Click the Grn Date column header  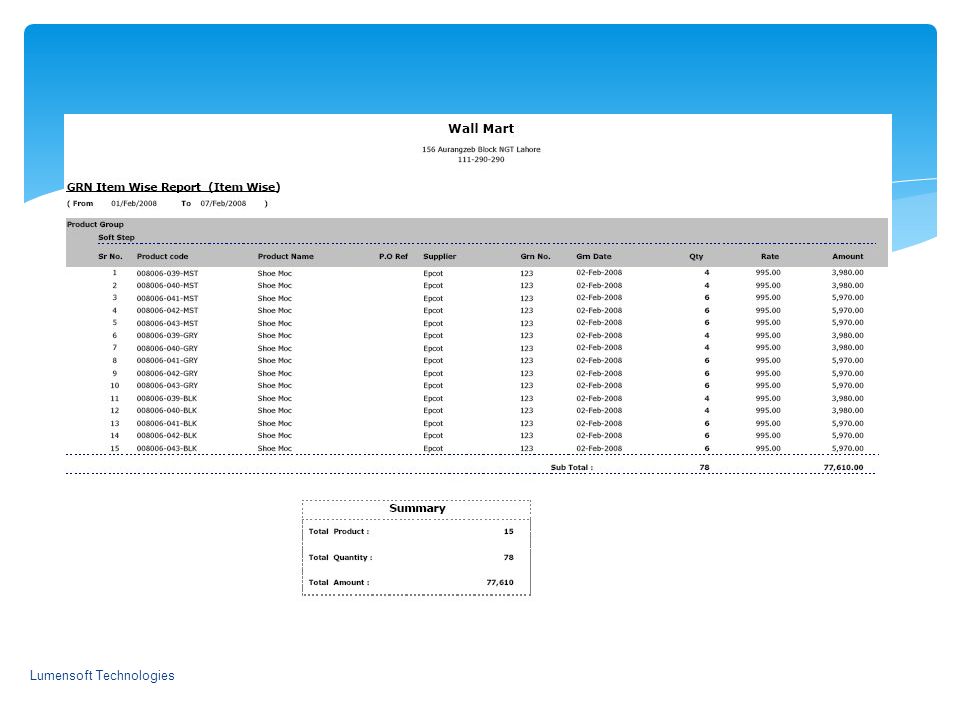click(593, 257)
